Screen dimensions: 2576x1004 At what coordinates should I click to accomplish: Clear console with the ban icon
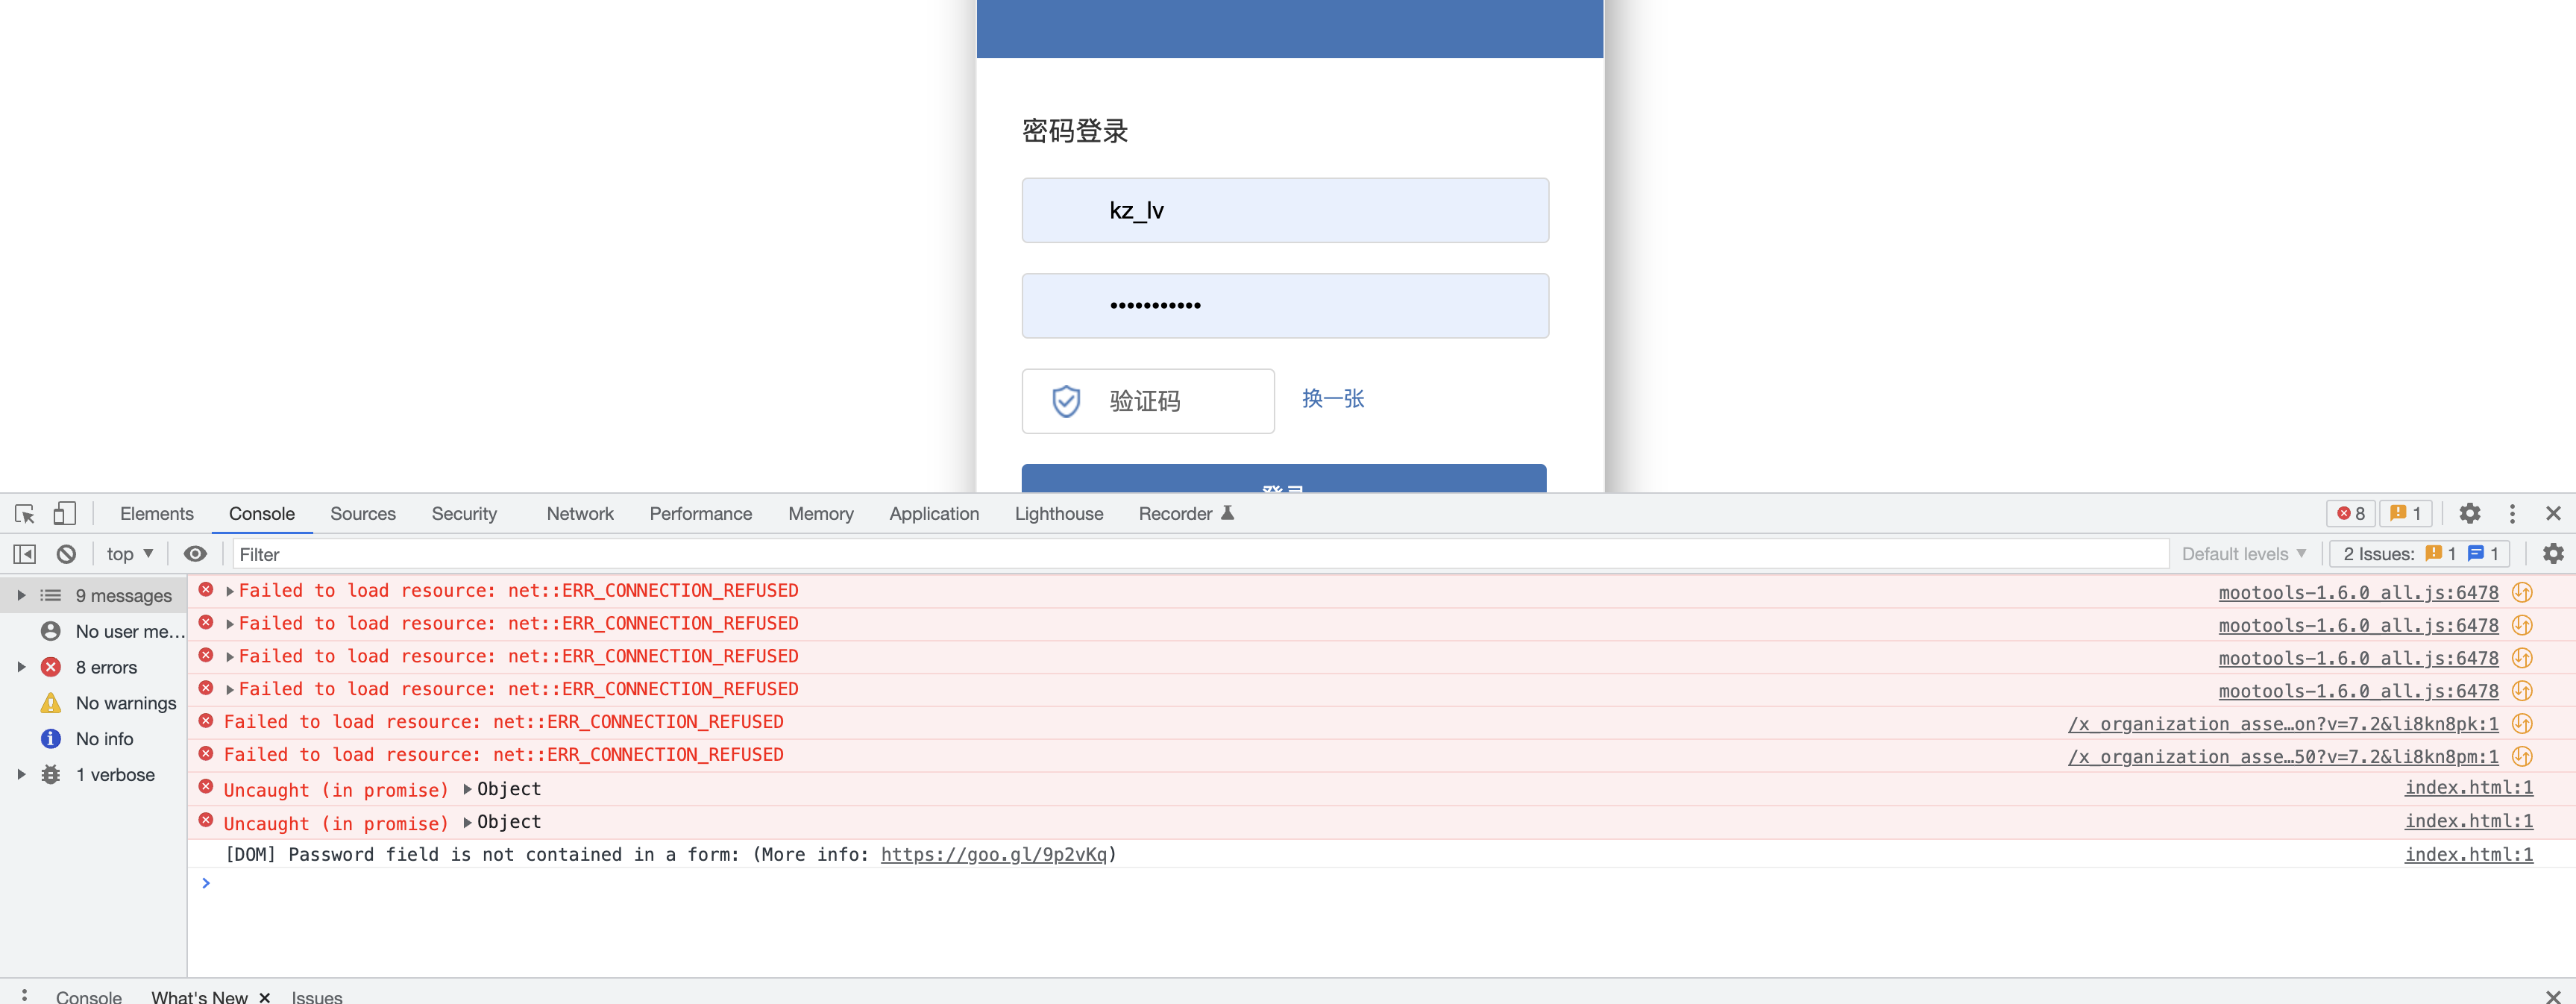pyautogui.click(x=66, y=554)
